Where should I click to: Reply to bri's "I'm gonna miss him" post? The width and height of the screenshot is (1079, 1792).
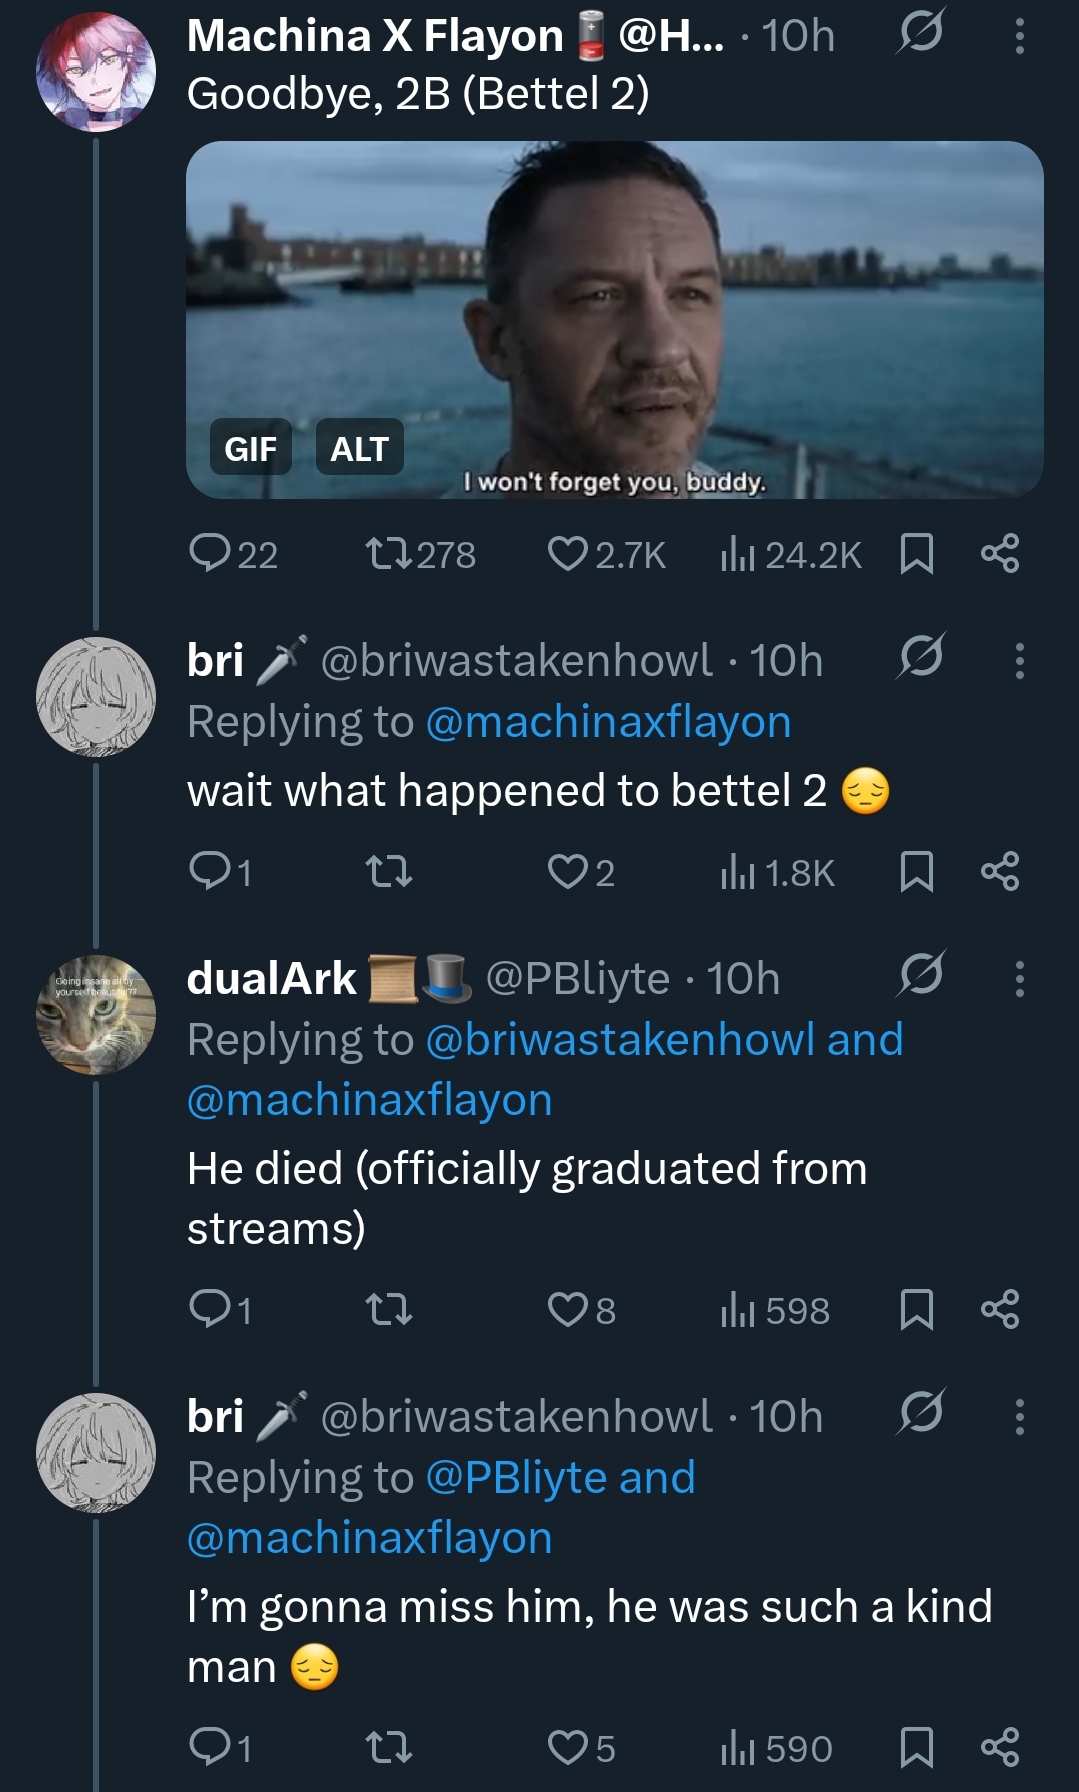pyautogui.click(x=210, y=1748)
